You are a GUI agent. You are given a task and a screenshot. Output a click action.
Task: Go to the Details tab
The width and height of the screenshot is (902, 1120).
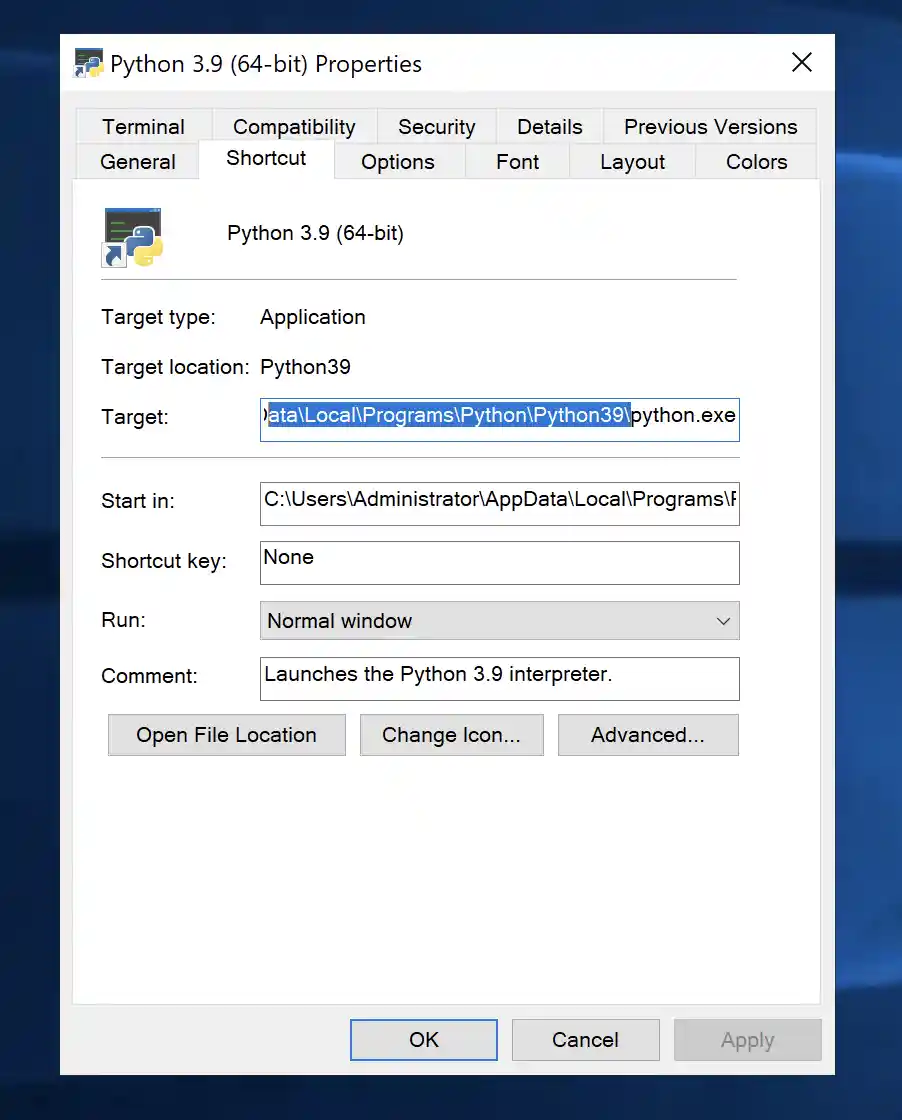[549, 127]
